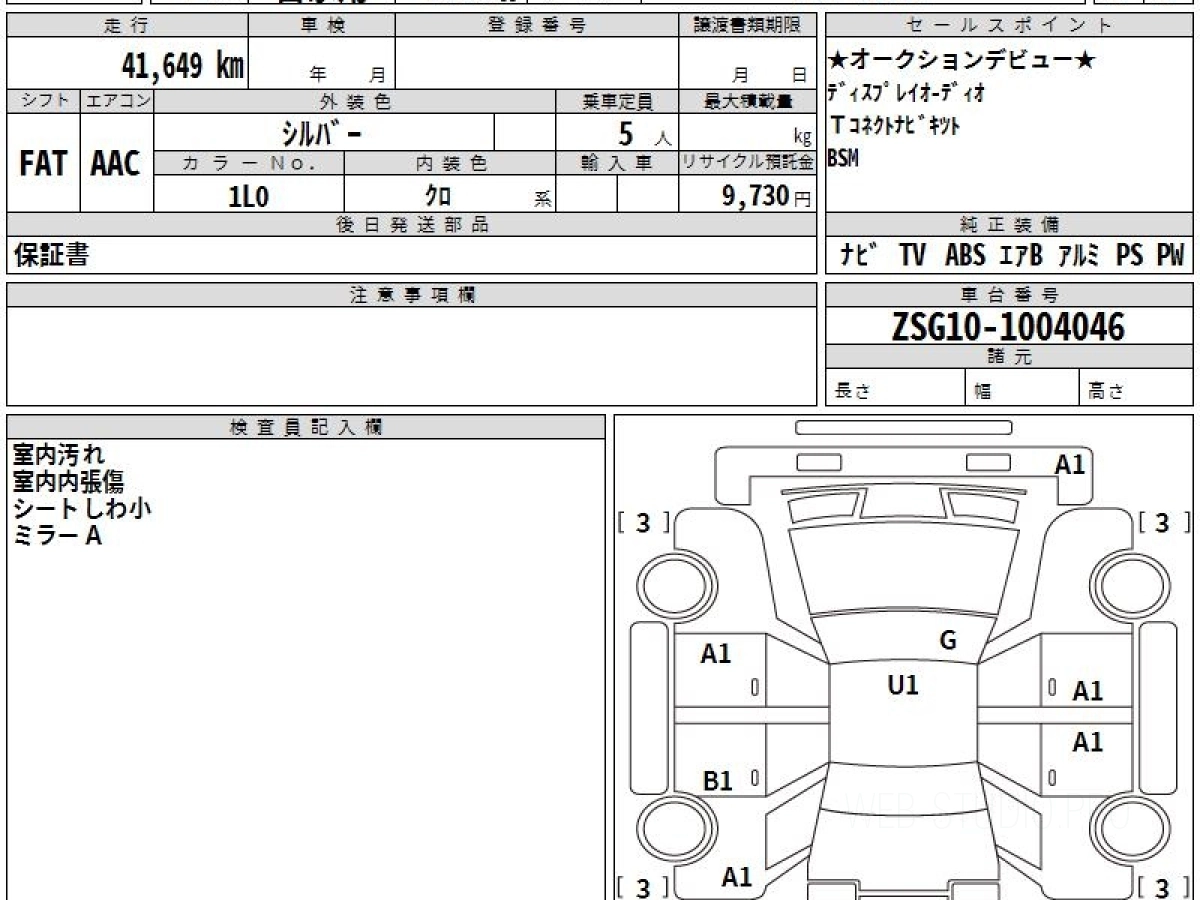The image size is (1200, 900).
Task: Click the 諸元 header
Action: [1009, 357]
